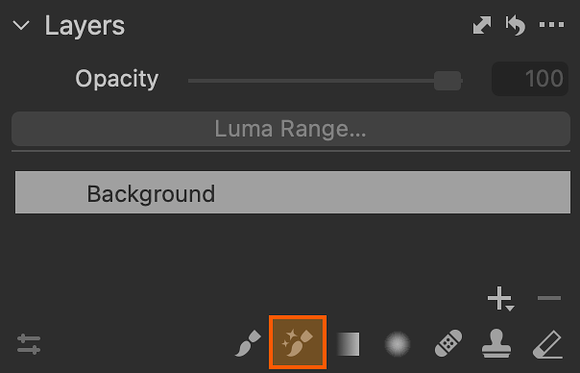Deselect the highlighted Magic Brush tool
The image size is (580, 373).
coord(298,342)
